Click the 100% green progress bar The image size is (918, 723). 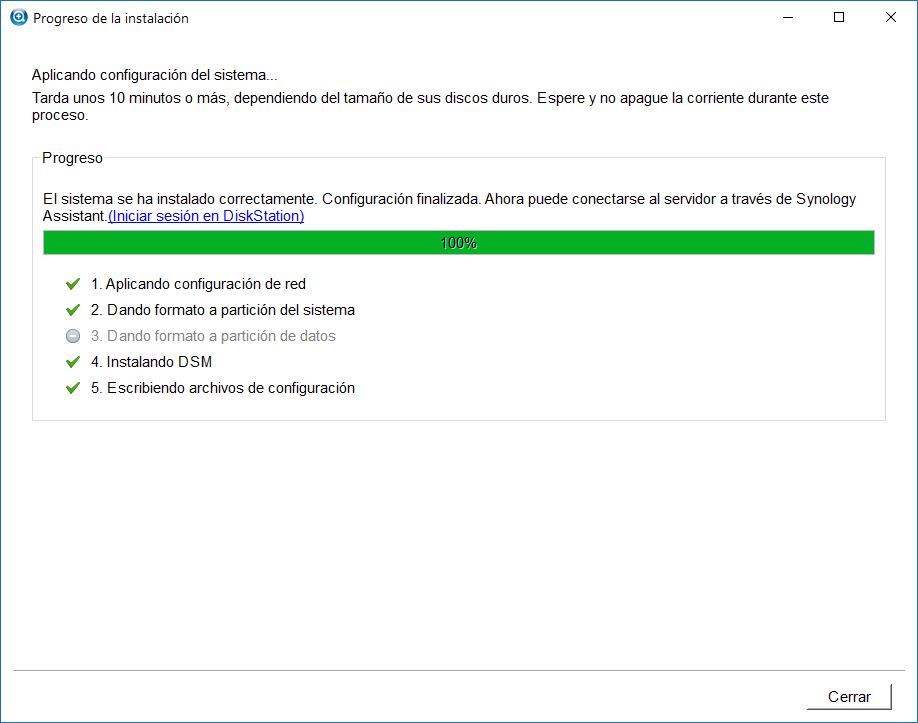[x=458, y=242]
